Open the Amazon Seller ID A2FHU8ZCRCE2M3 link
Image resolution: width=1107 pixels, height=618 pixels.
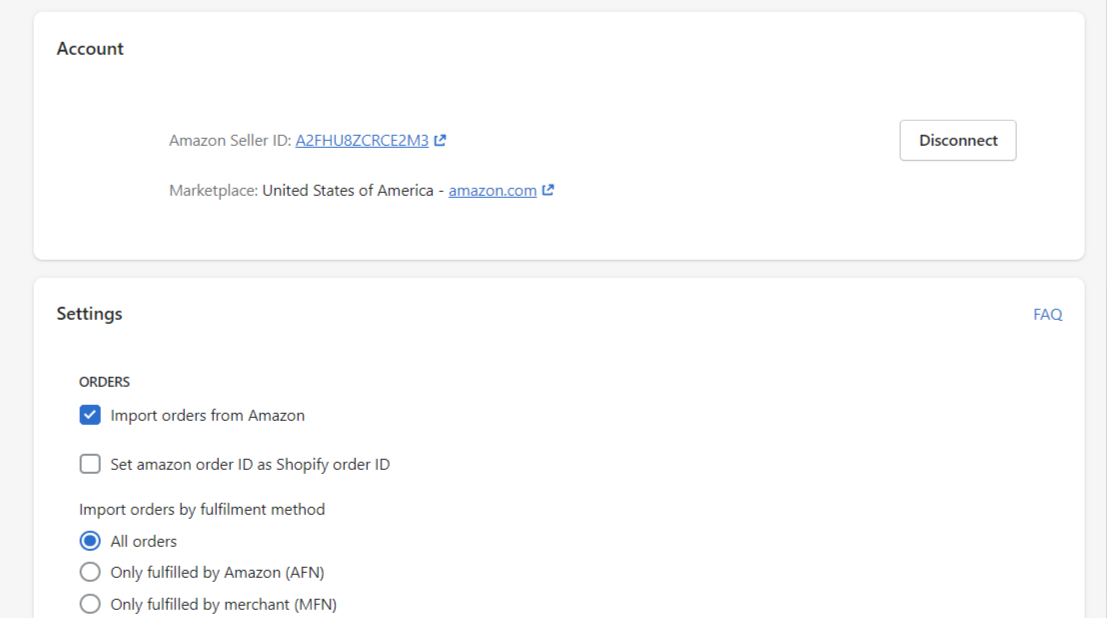(361, 141)
